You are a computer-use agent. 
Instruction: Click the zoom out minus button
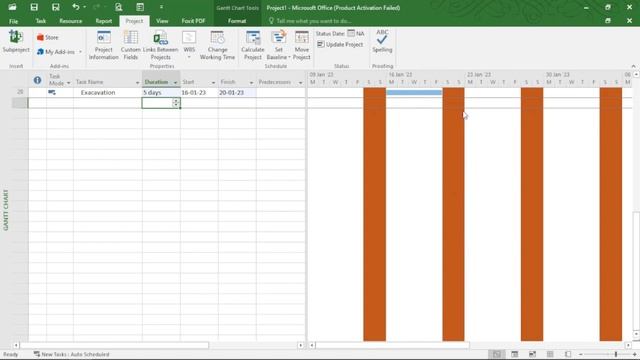point(581,354)
